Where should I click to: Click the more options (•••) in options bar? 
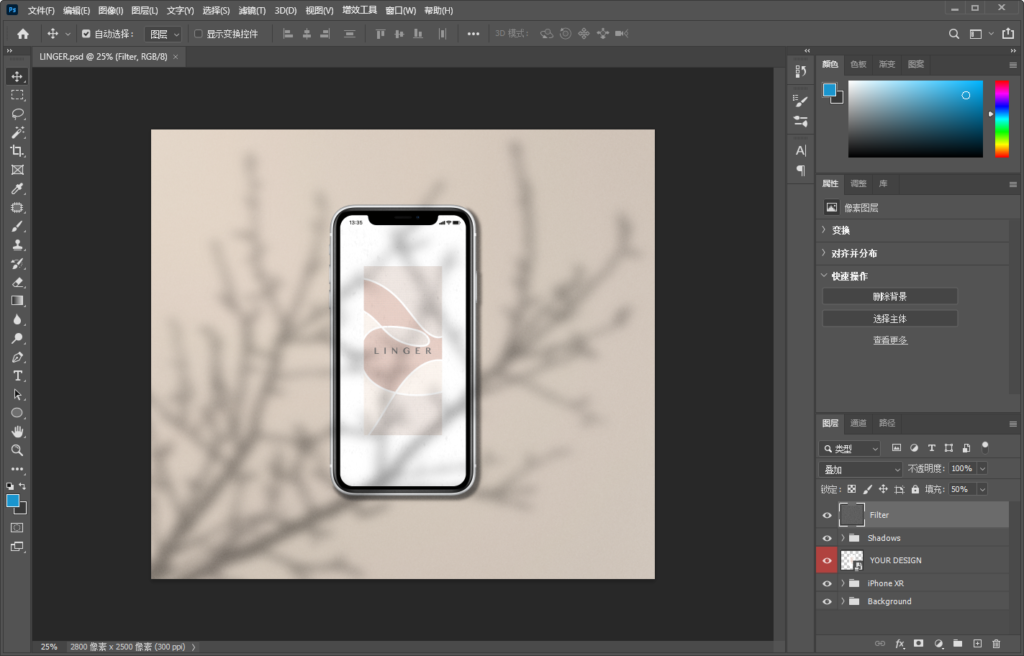(x=473, y=34)
